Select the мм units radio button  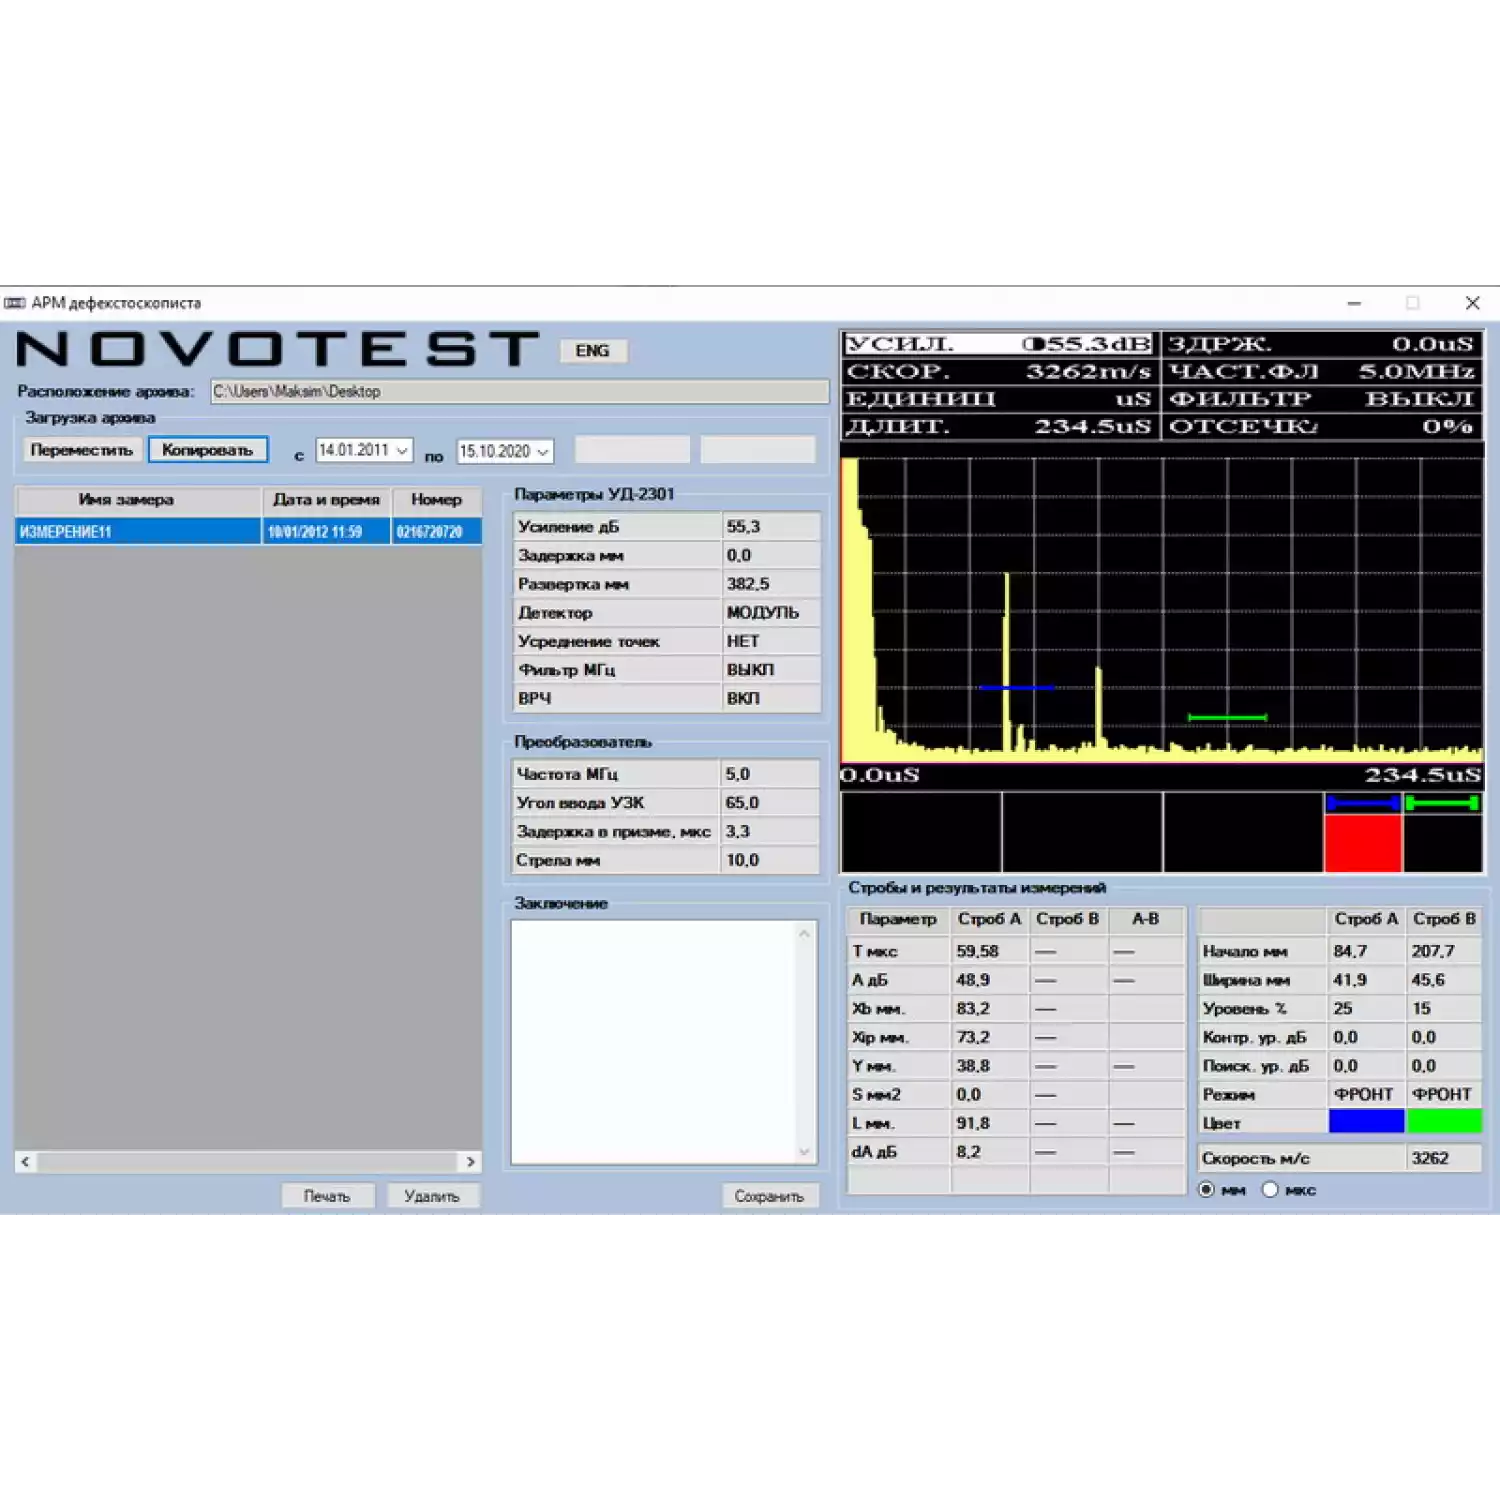1207,1189
